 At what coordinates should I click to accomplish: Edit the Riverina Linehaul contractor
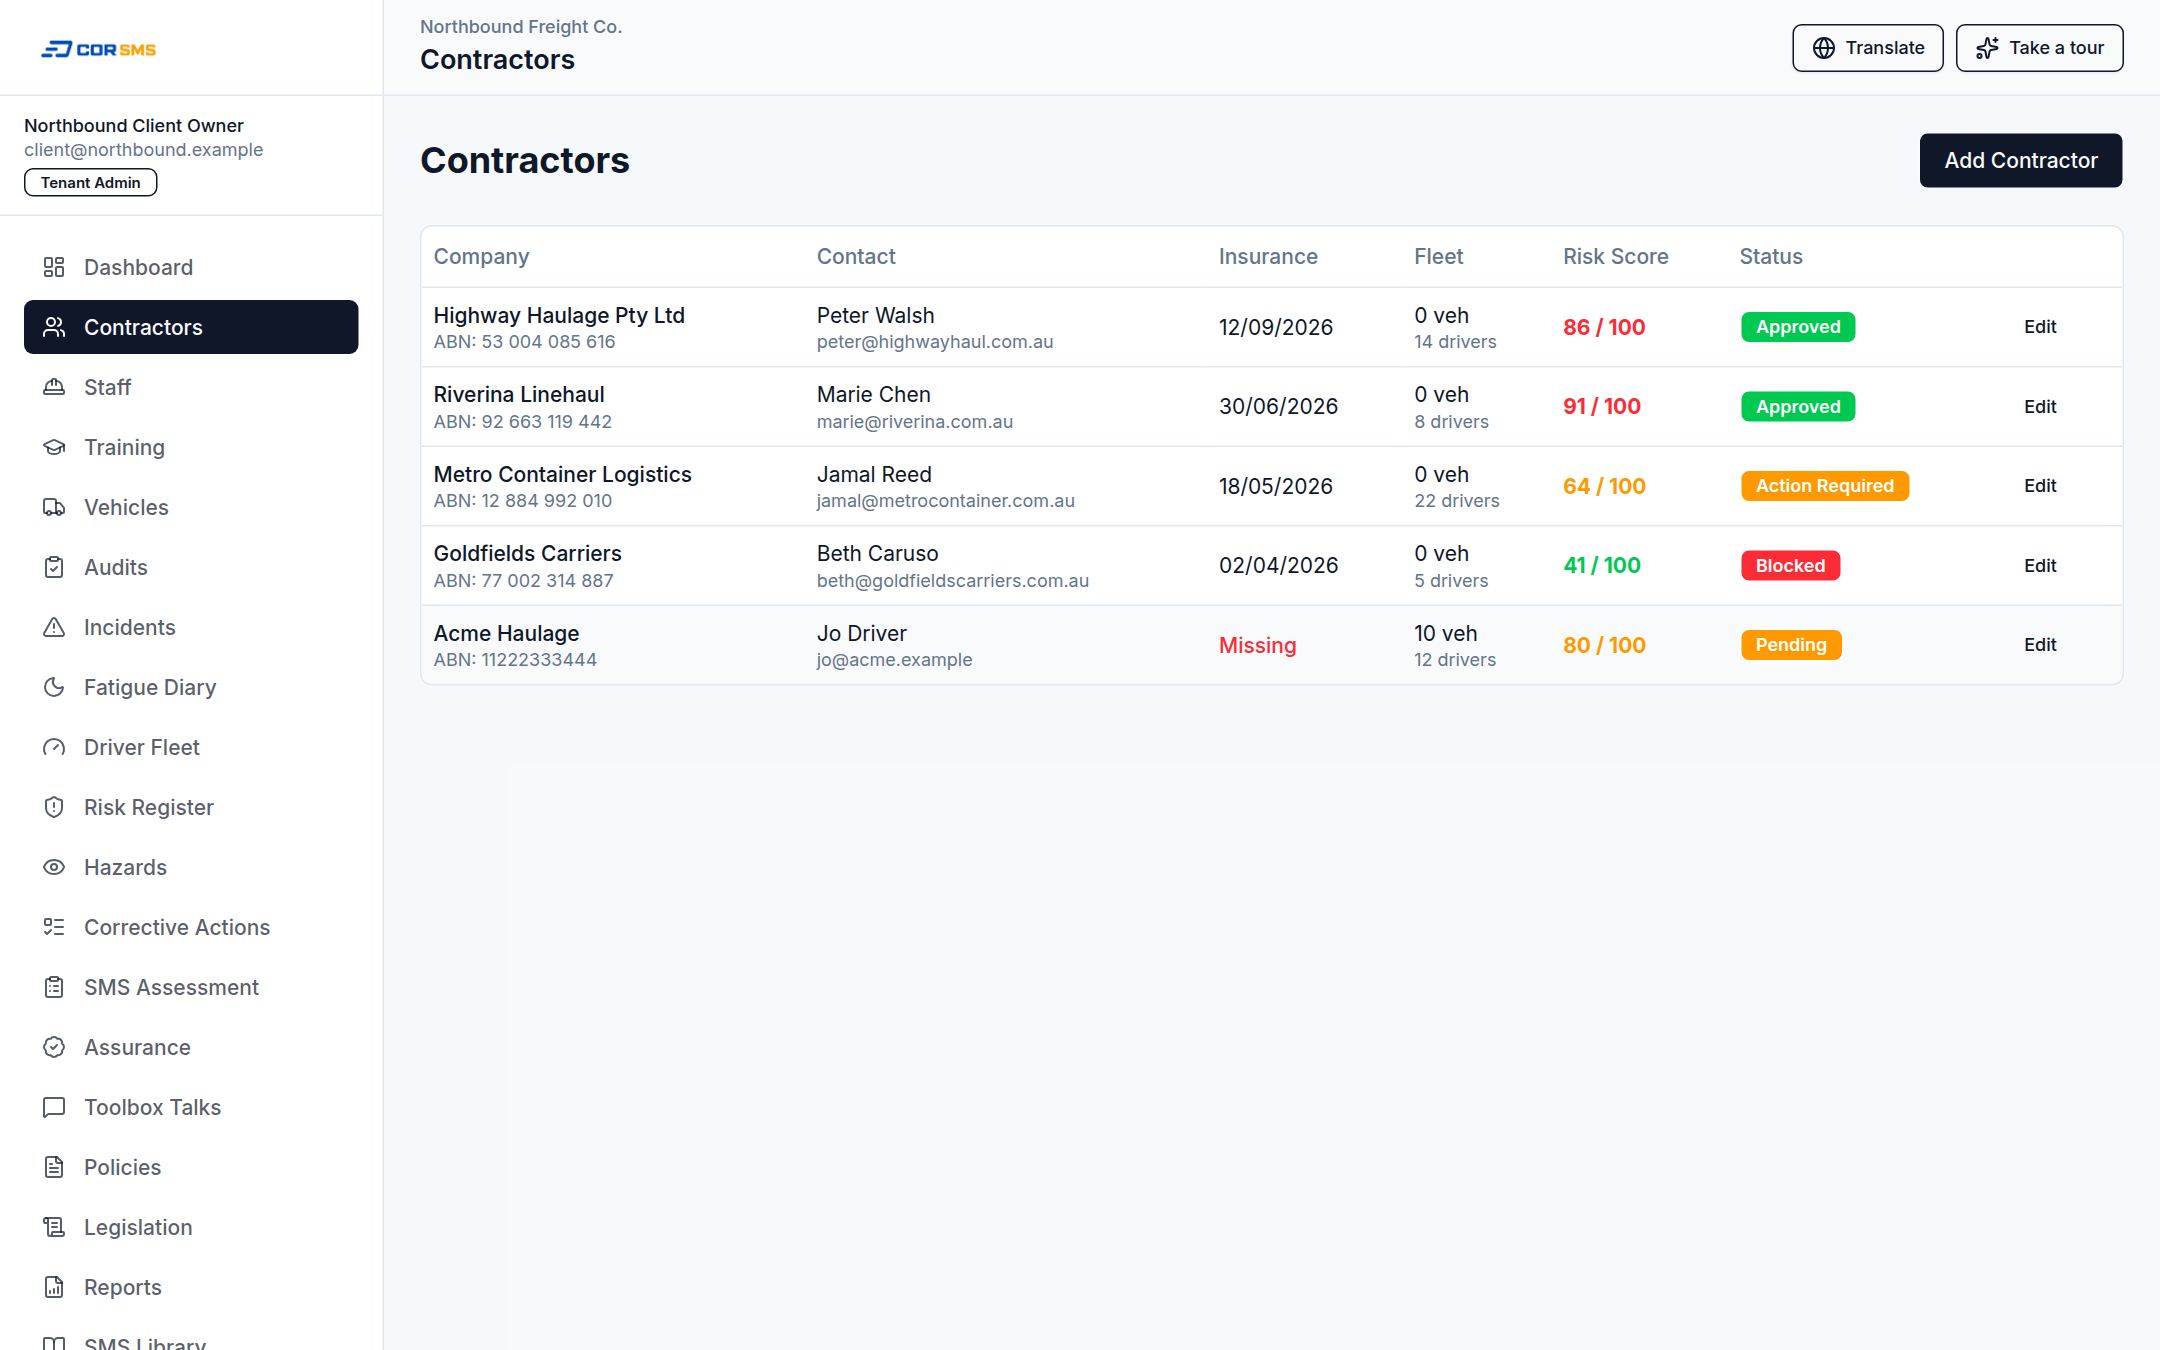[x=2040, y=407]
